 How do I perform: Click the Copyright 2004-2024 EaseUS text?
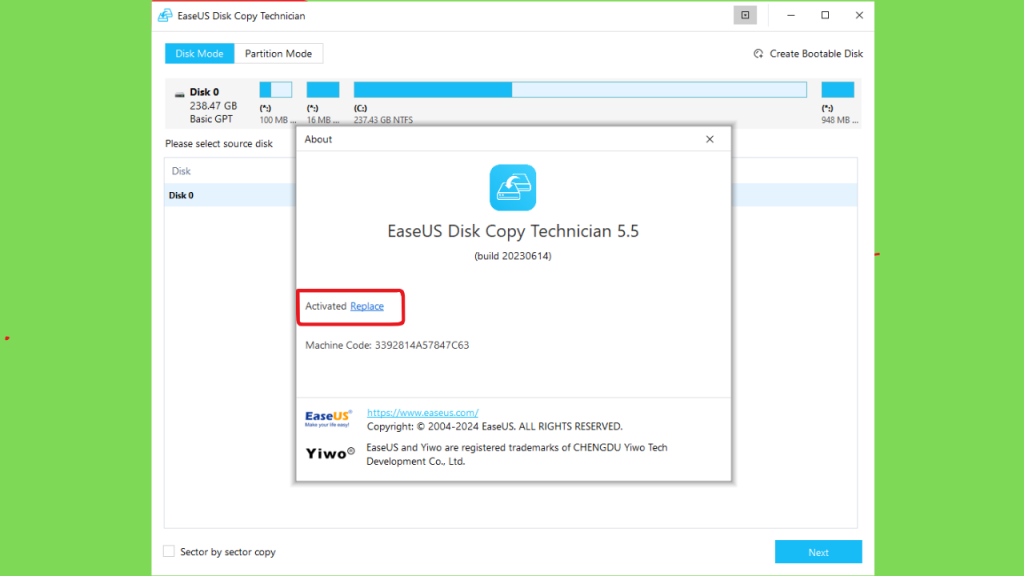click(494, 426)
